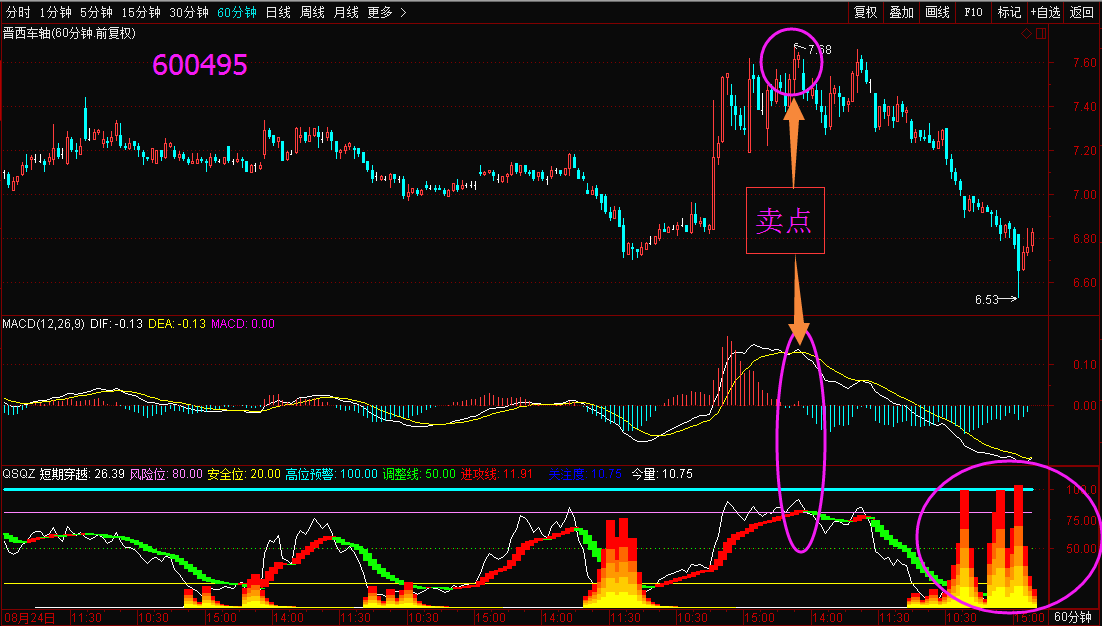Click the red diamond icon atop chart
This screenshot has width=1102, height=626.
(1027, 33)
